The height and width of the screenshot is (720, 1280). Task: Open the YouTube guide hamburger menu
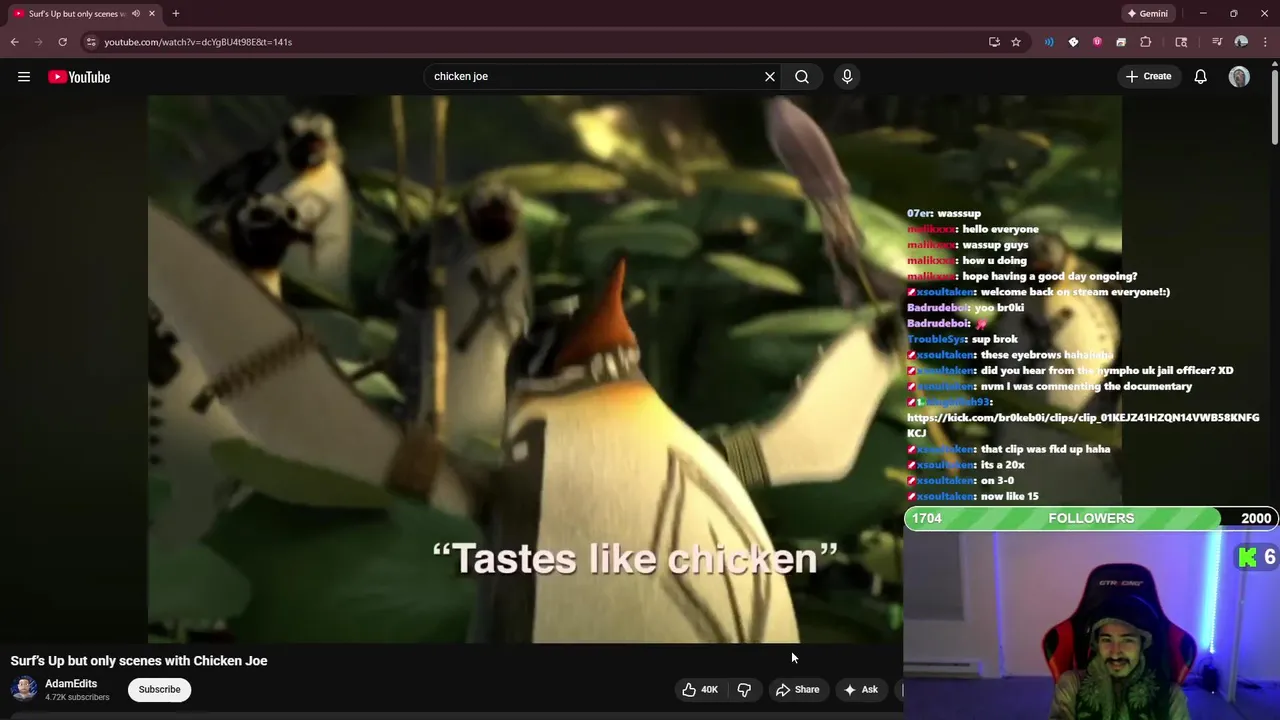point(24,77)
